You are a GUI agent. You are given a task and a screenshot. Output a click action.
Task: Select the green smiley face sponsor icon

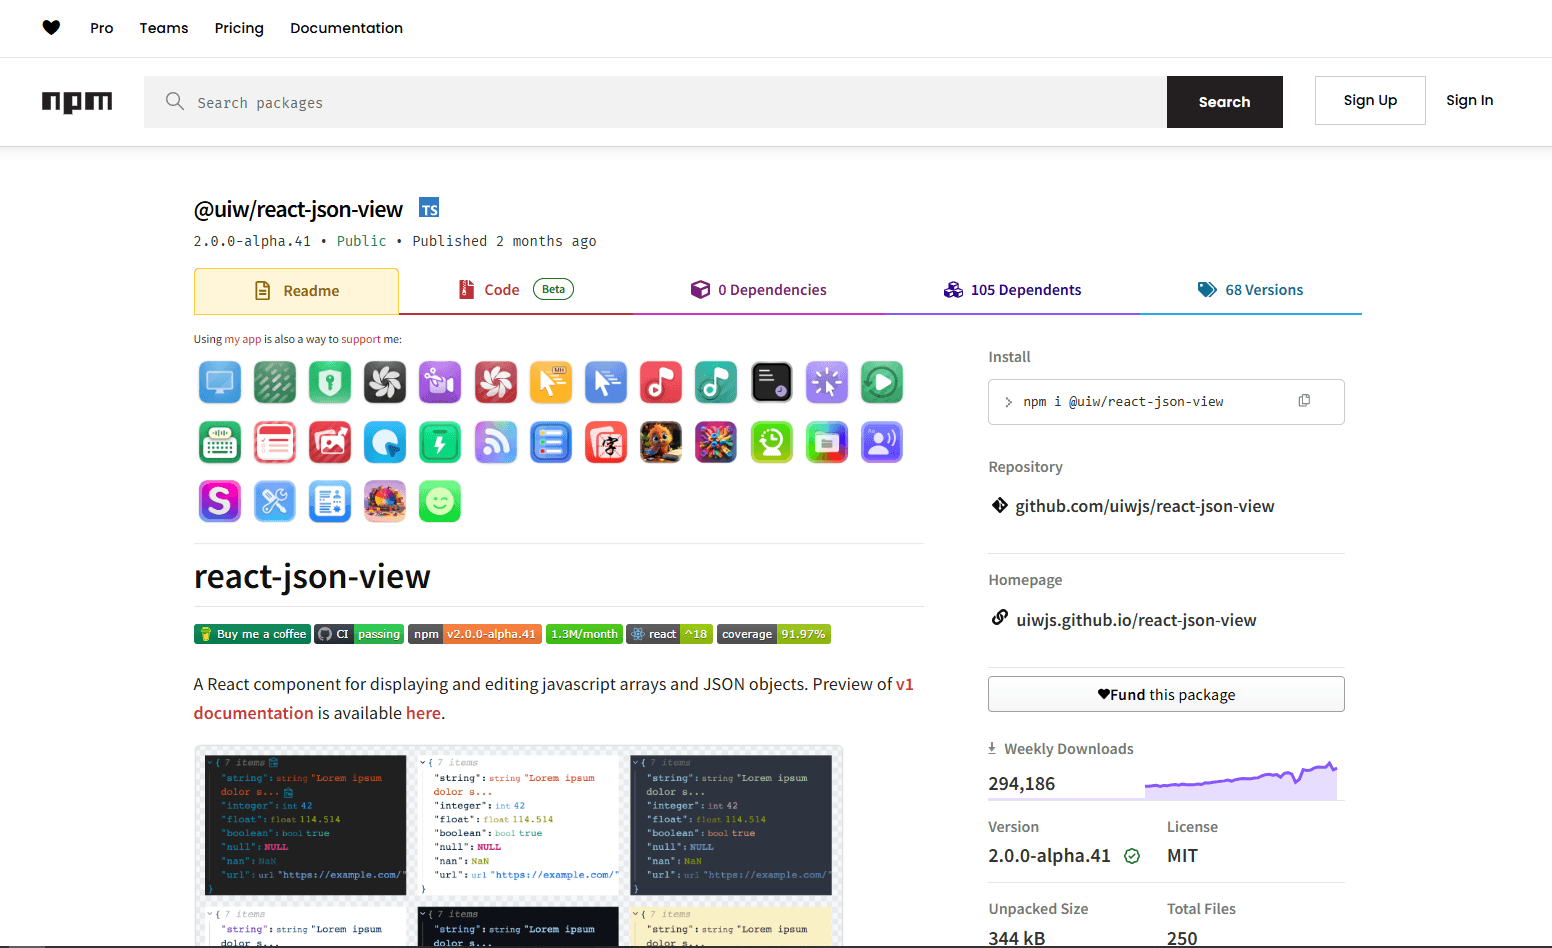click(440, 501)
